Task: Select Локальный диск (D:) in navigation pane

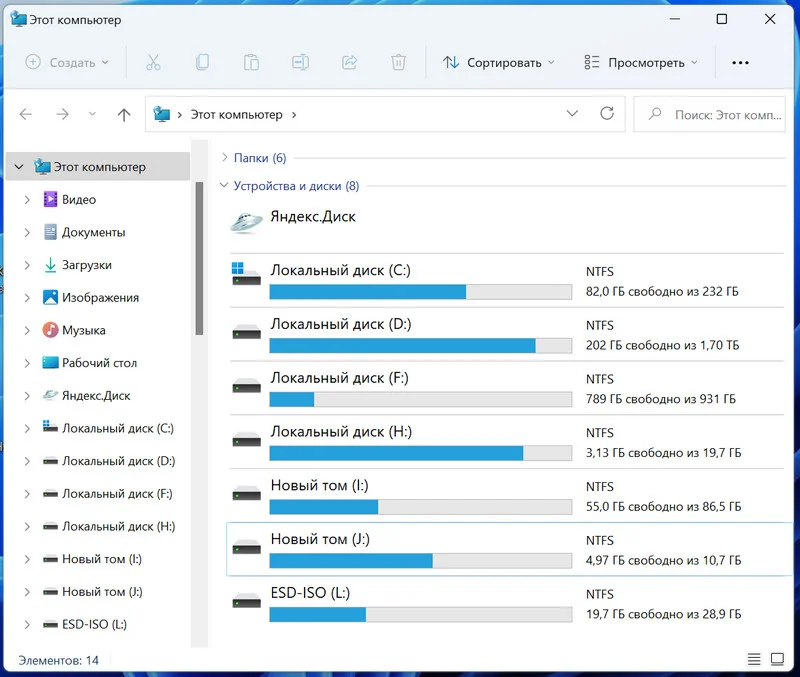Action: coord(118,461)
